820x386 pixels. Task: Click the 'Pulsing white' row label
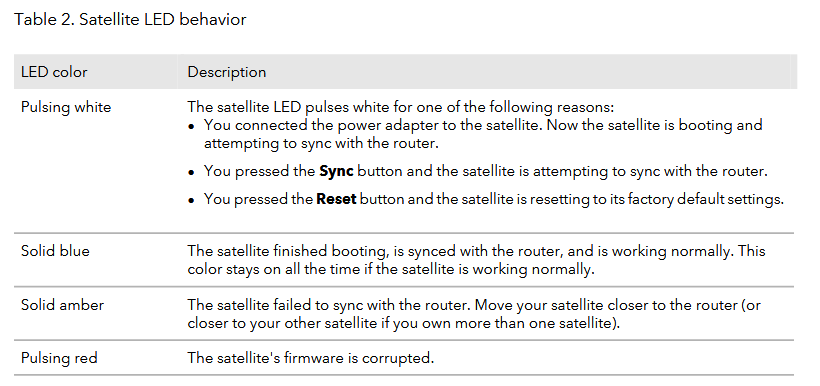(66, 107)
